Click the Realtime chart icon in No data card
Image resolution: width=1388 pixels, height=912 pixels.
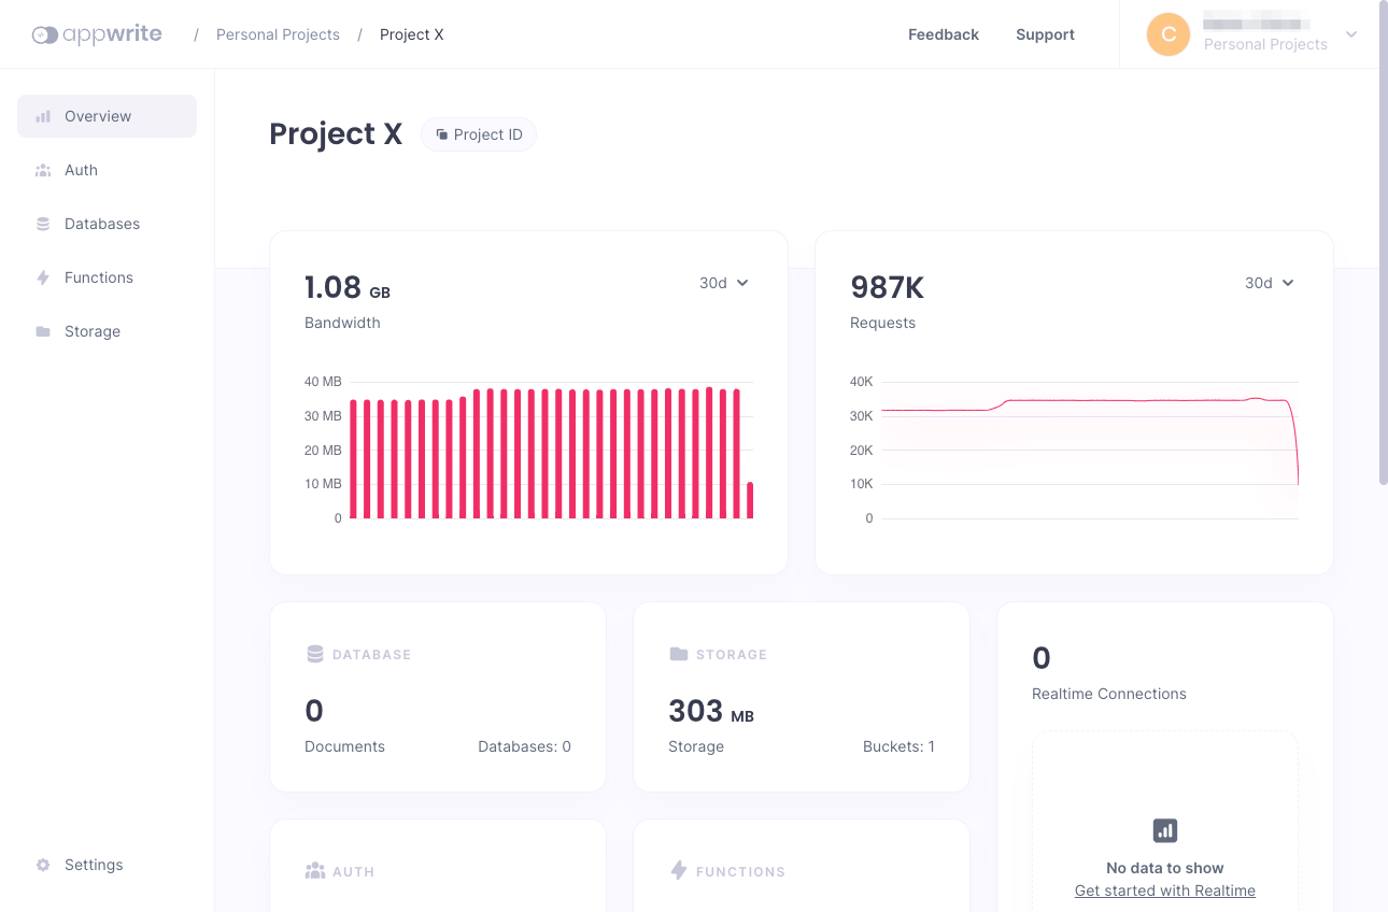click(x=1164, y=830)
